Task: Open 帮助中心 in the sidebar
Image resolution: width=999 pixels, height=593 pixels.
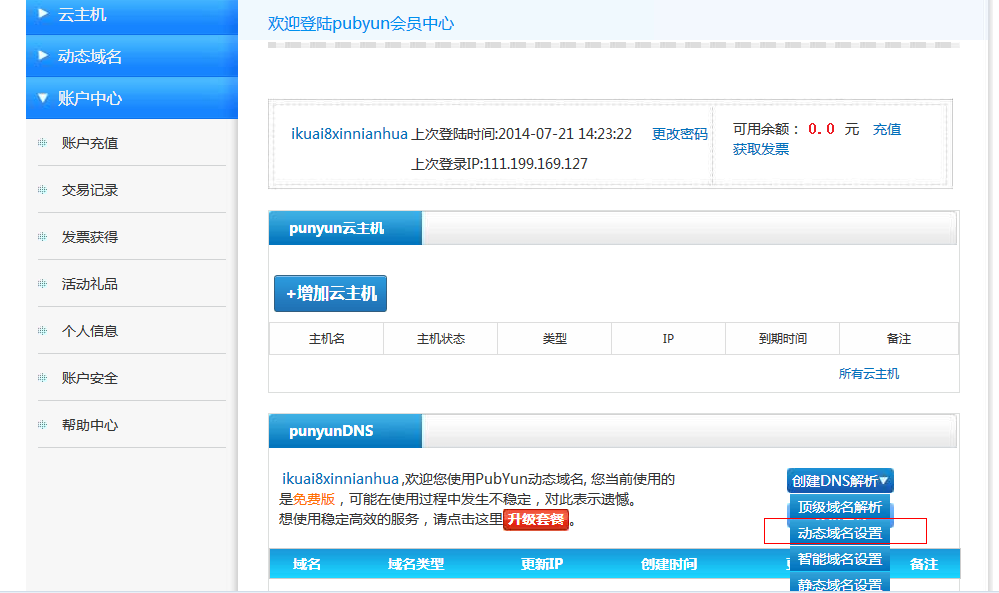Action: [x=90, y=425]
